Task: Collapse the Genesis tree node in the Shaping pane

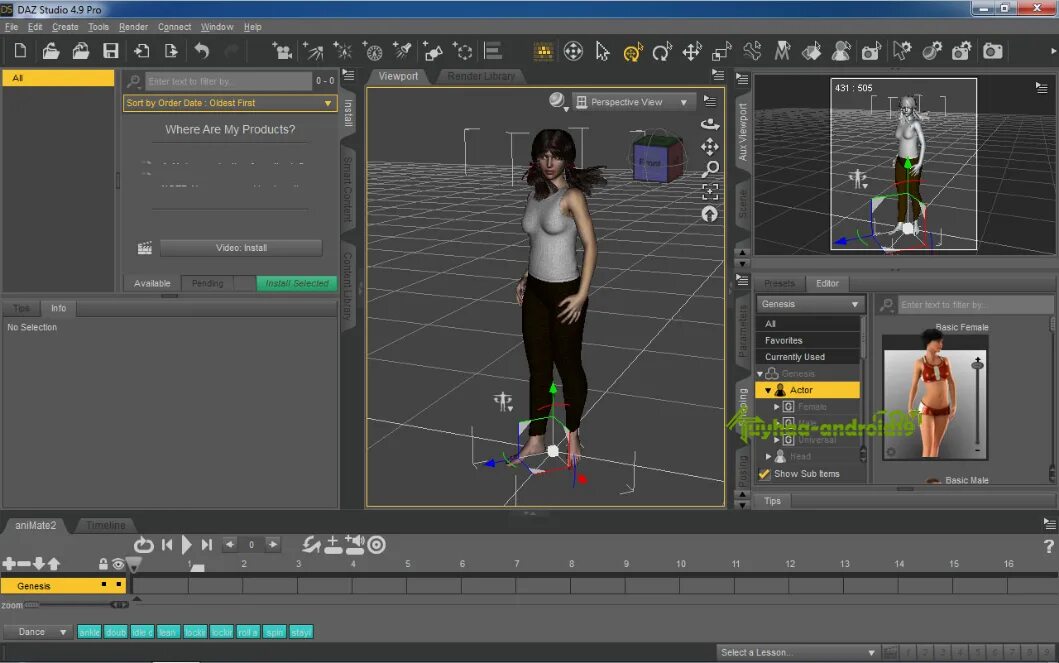Action: (760, 373)
